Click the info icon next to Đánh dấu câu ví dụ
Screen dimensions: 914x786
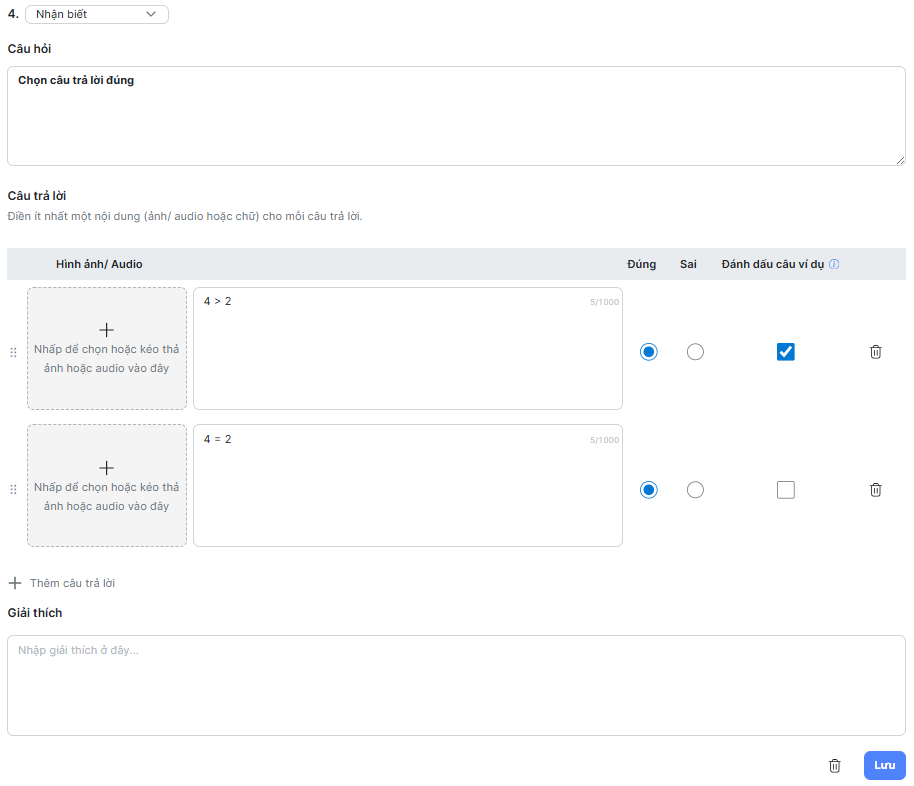click(x=834, y=265)
